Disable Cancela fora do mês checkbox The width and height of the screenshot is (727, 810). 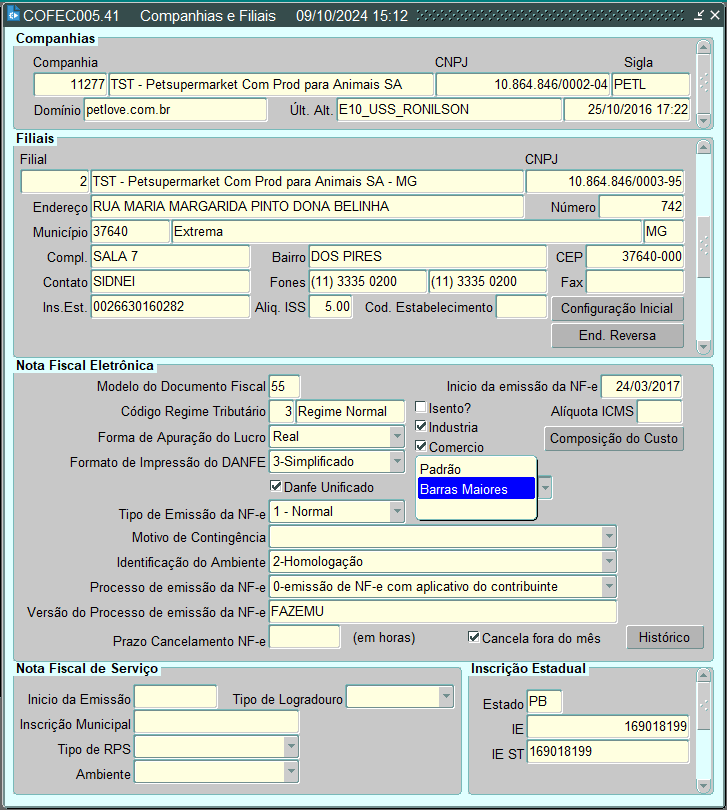(474, 637)
